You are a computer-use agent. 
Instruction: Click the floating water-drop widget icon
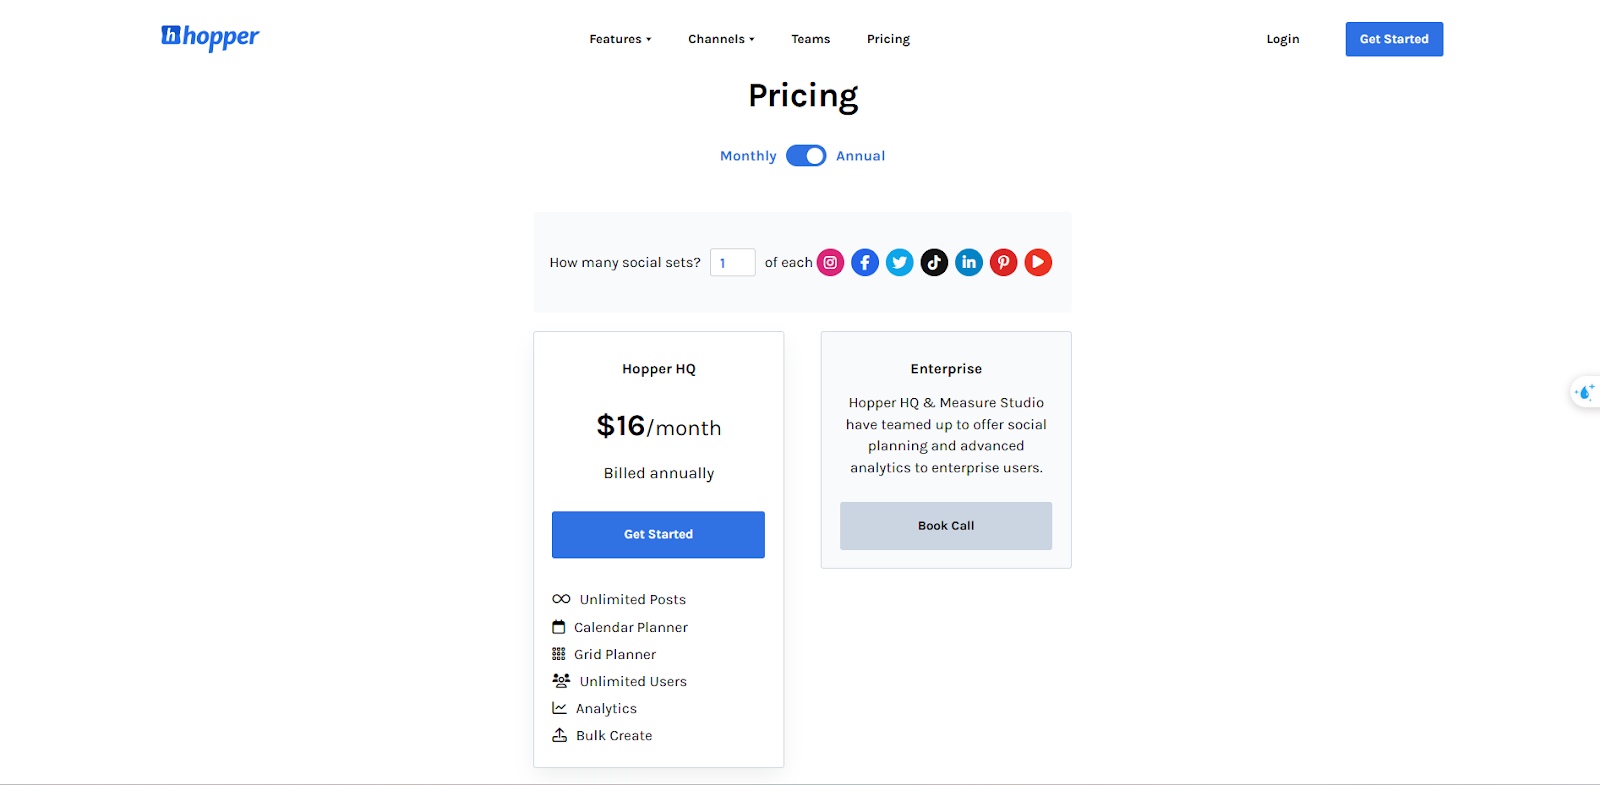(1585, 393)
